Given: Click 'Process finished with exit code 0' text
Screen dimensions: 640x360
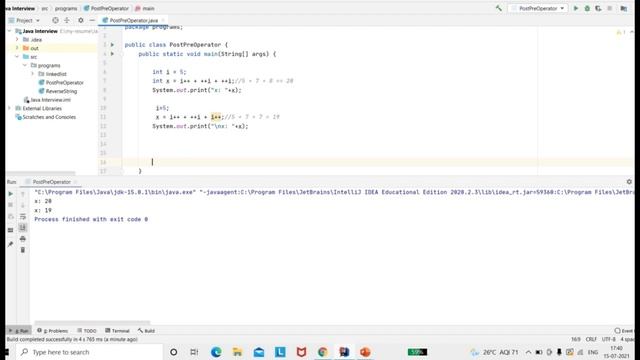Looking at the screenshot, I should pyautogui.click(x=91, y=219).
